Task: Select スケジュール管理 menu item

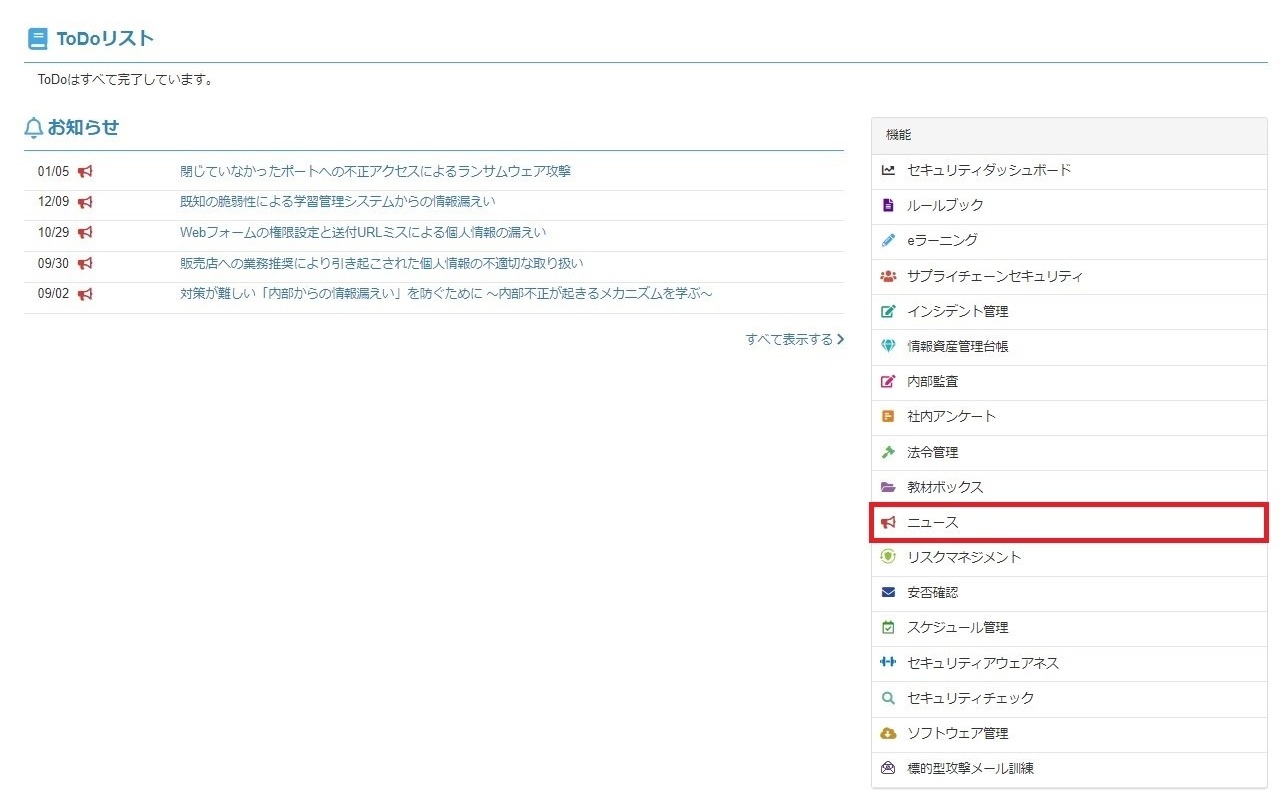Action: (x=1069, y=627)
